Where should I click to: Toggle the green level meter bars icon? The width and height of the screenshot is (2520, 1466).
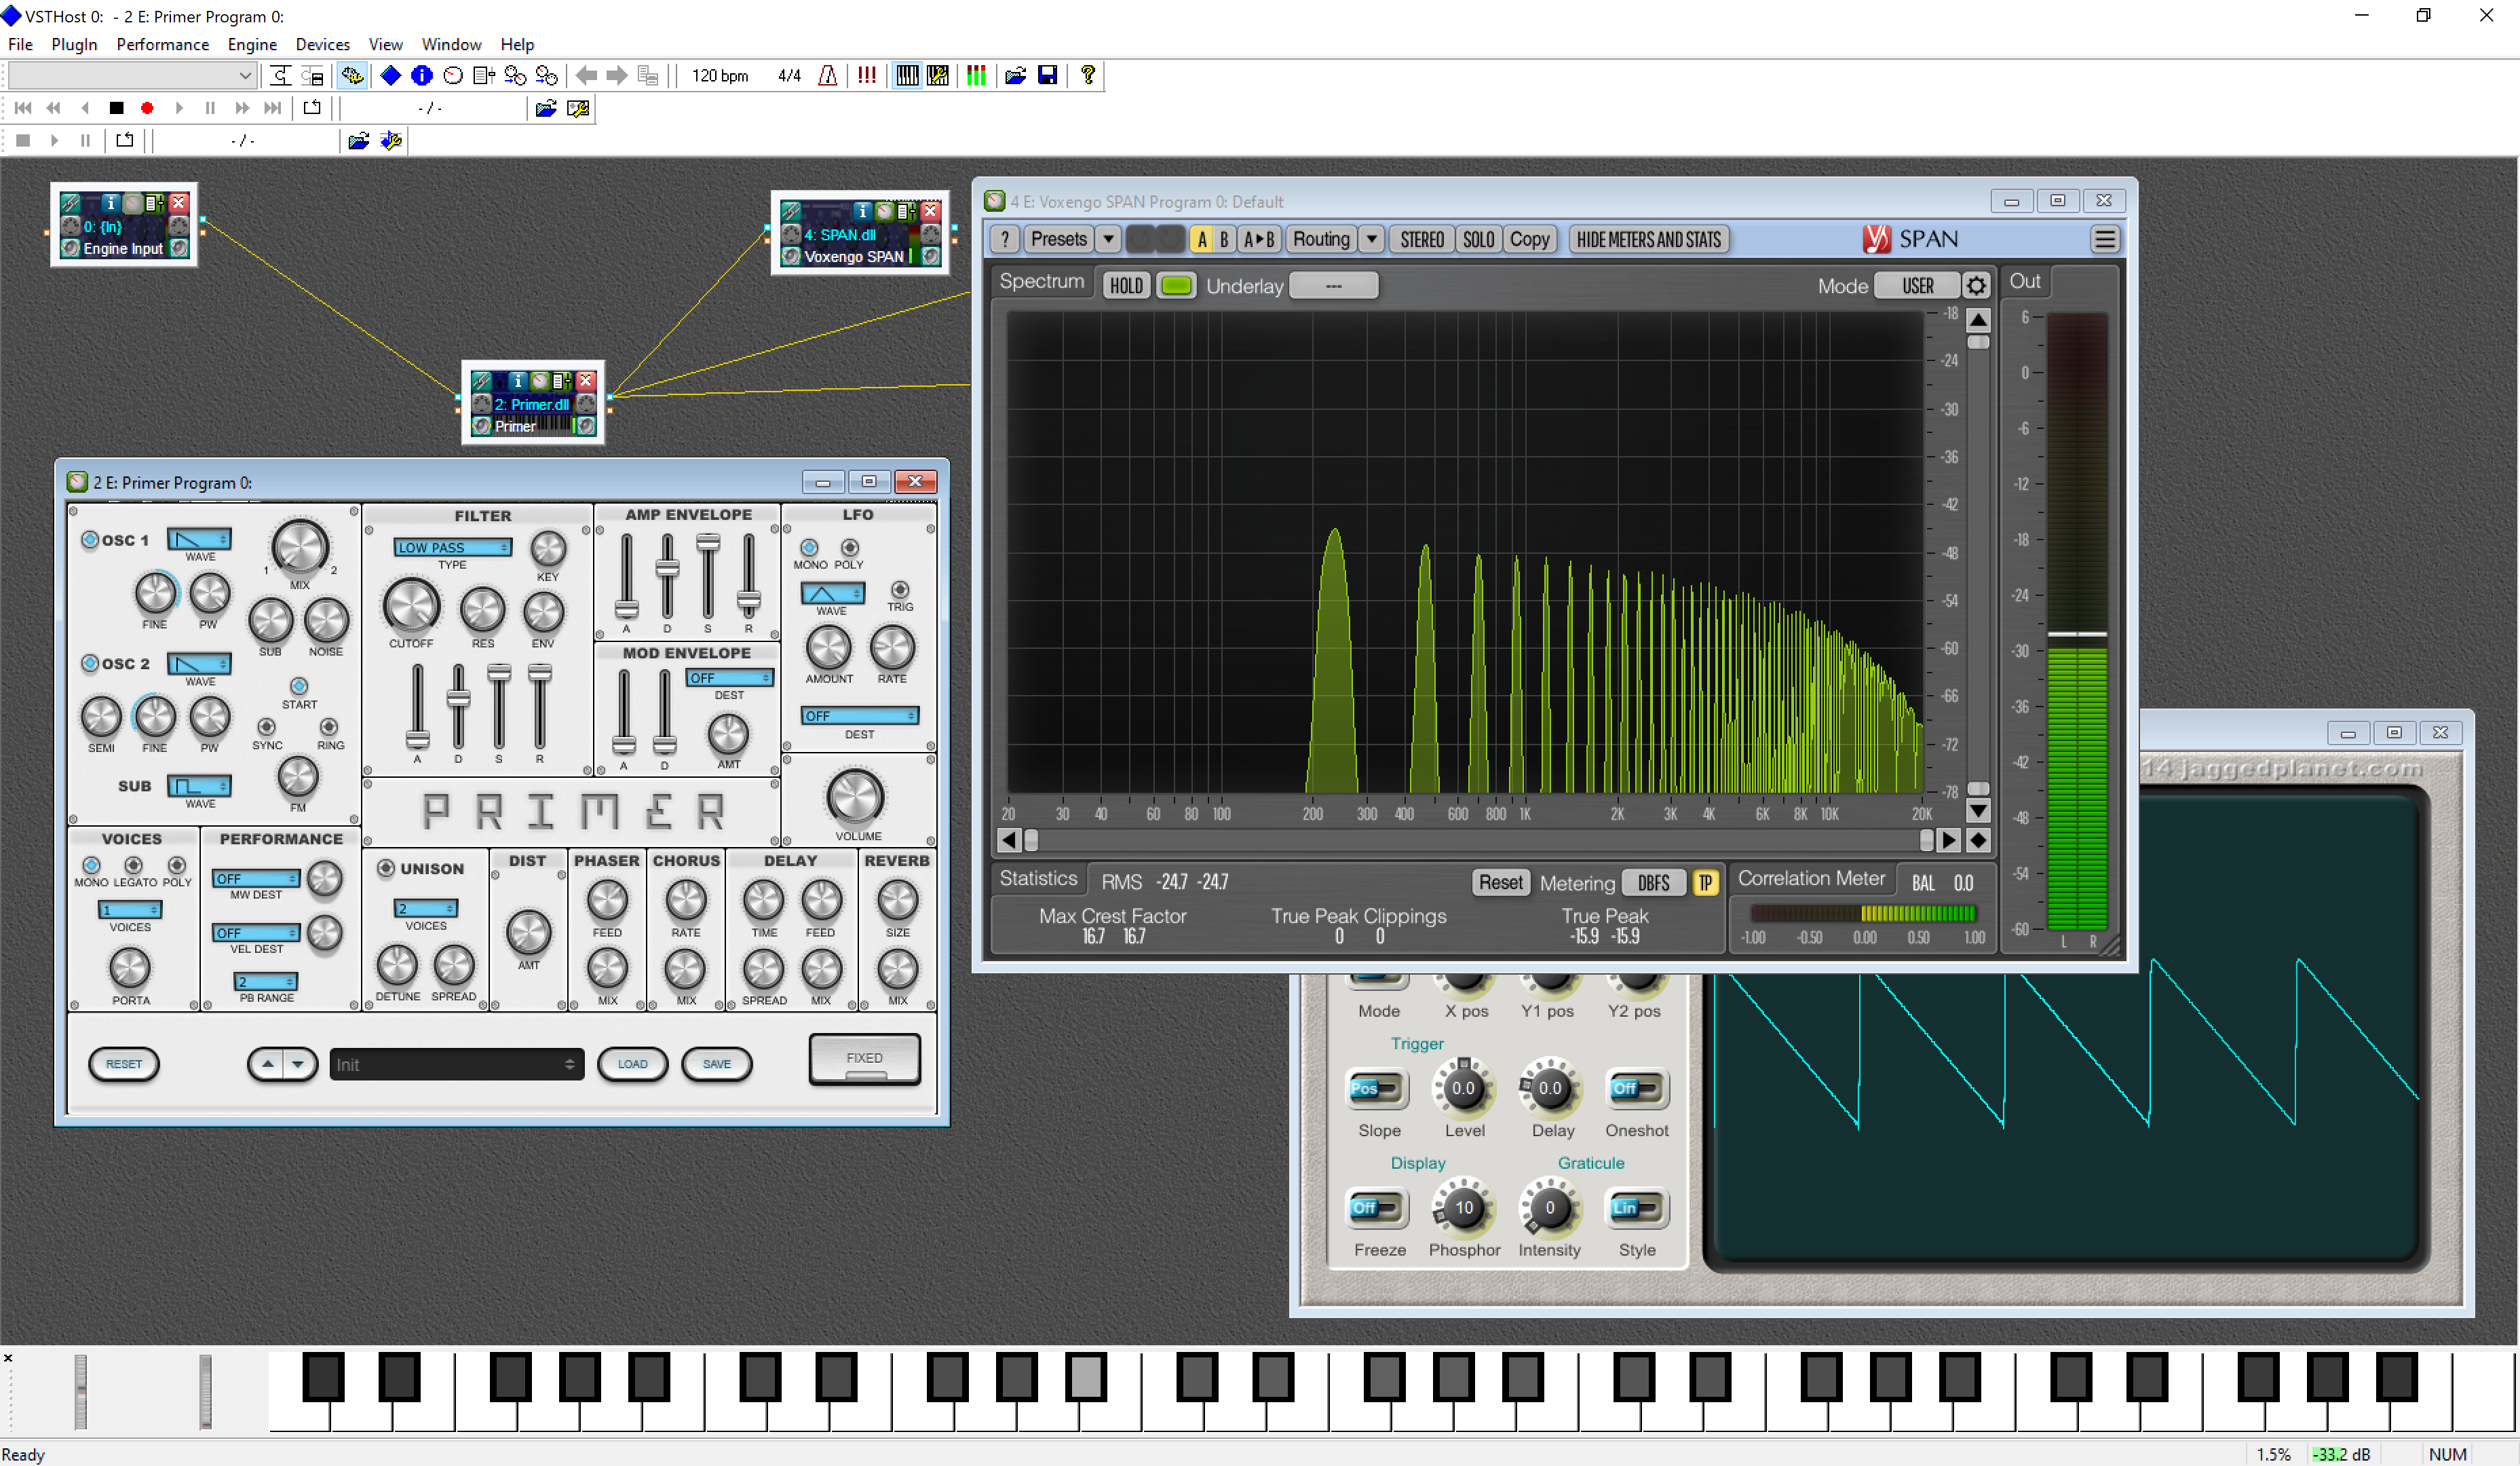(976, 76)
